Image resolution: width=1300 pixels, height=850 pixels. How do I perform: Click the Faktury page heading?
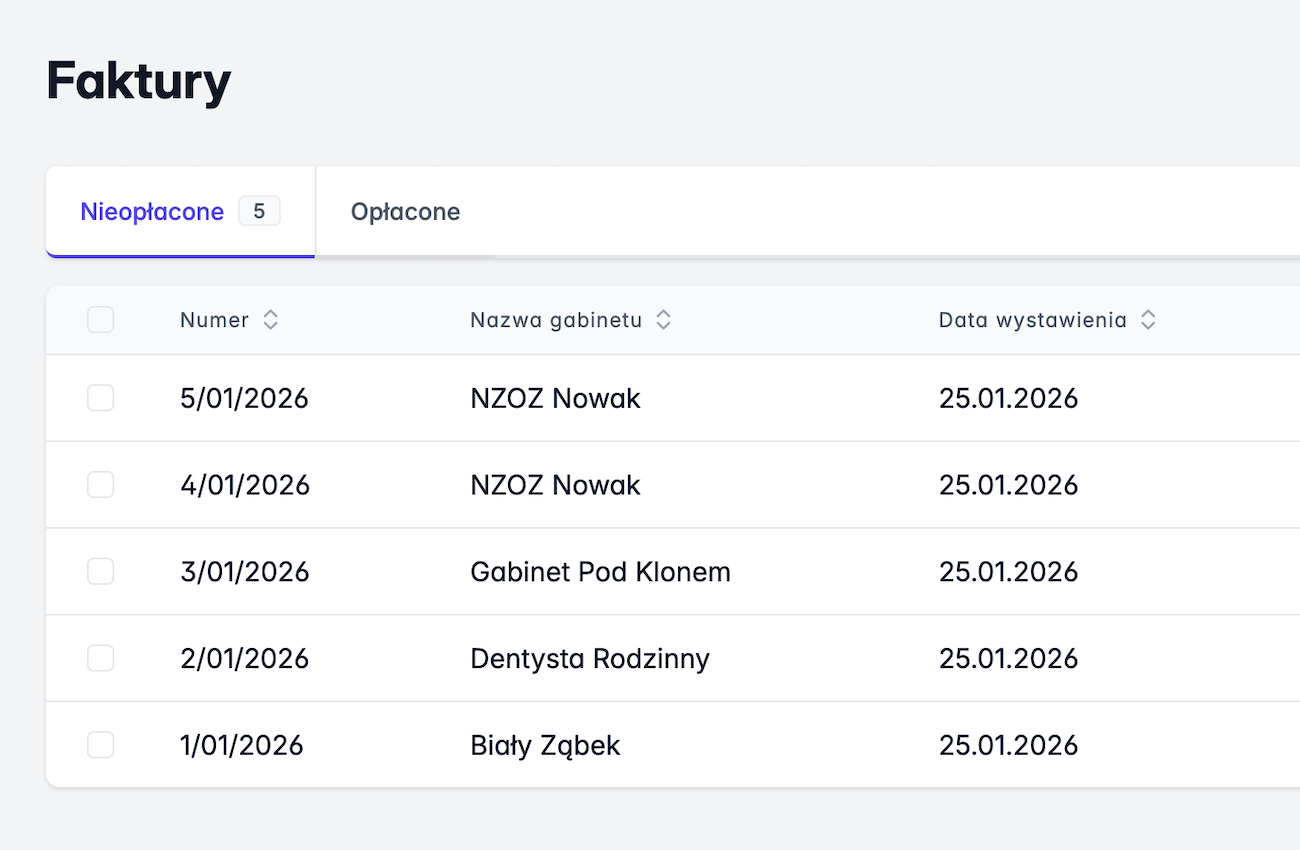click(138, 82)
